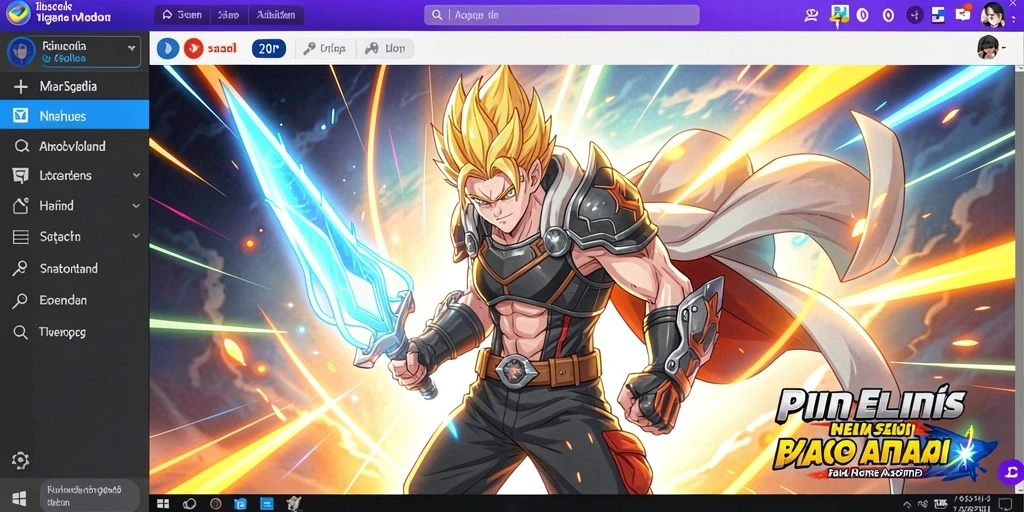This screenshot has width=1024, height=512.
Task: Click the Drileps toolbar button
Action: pos(325,48)
